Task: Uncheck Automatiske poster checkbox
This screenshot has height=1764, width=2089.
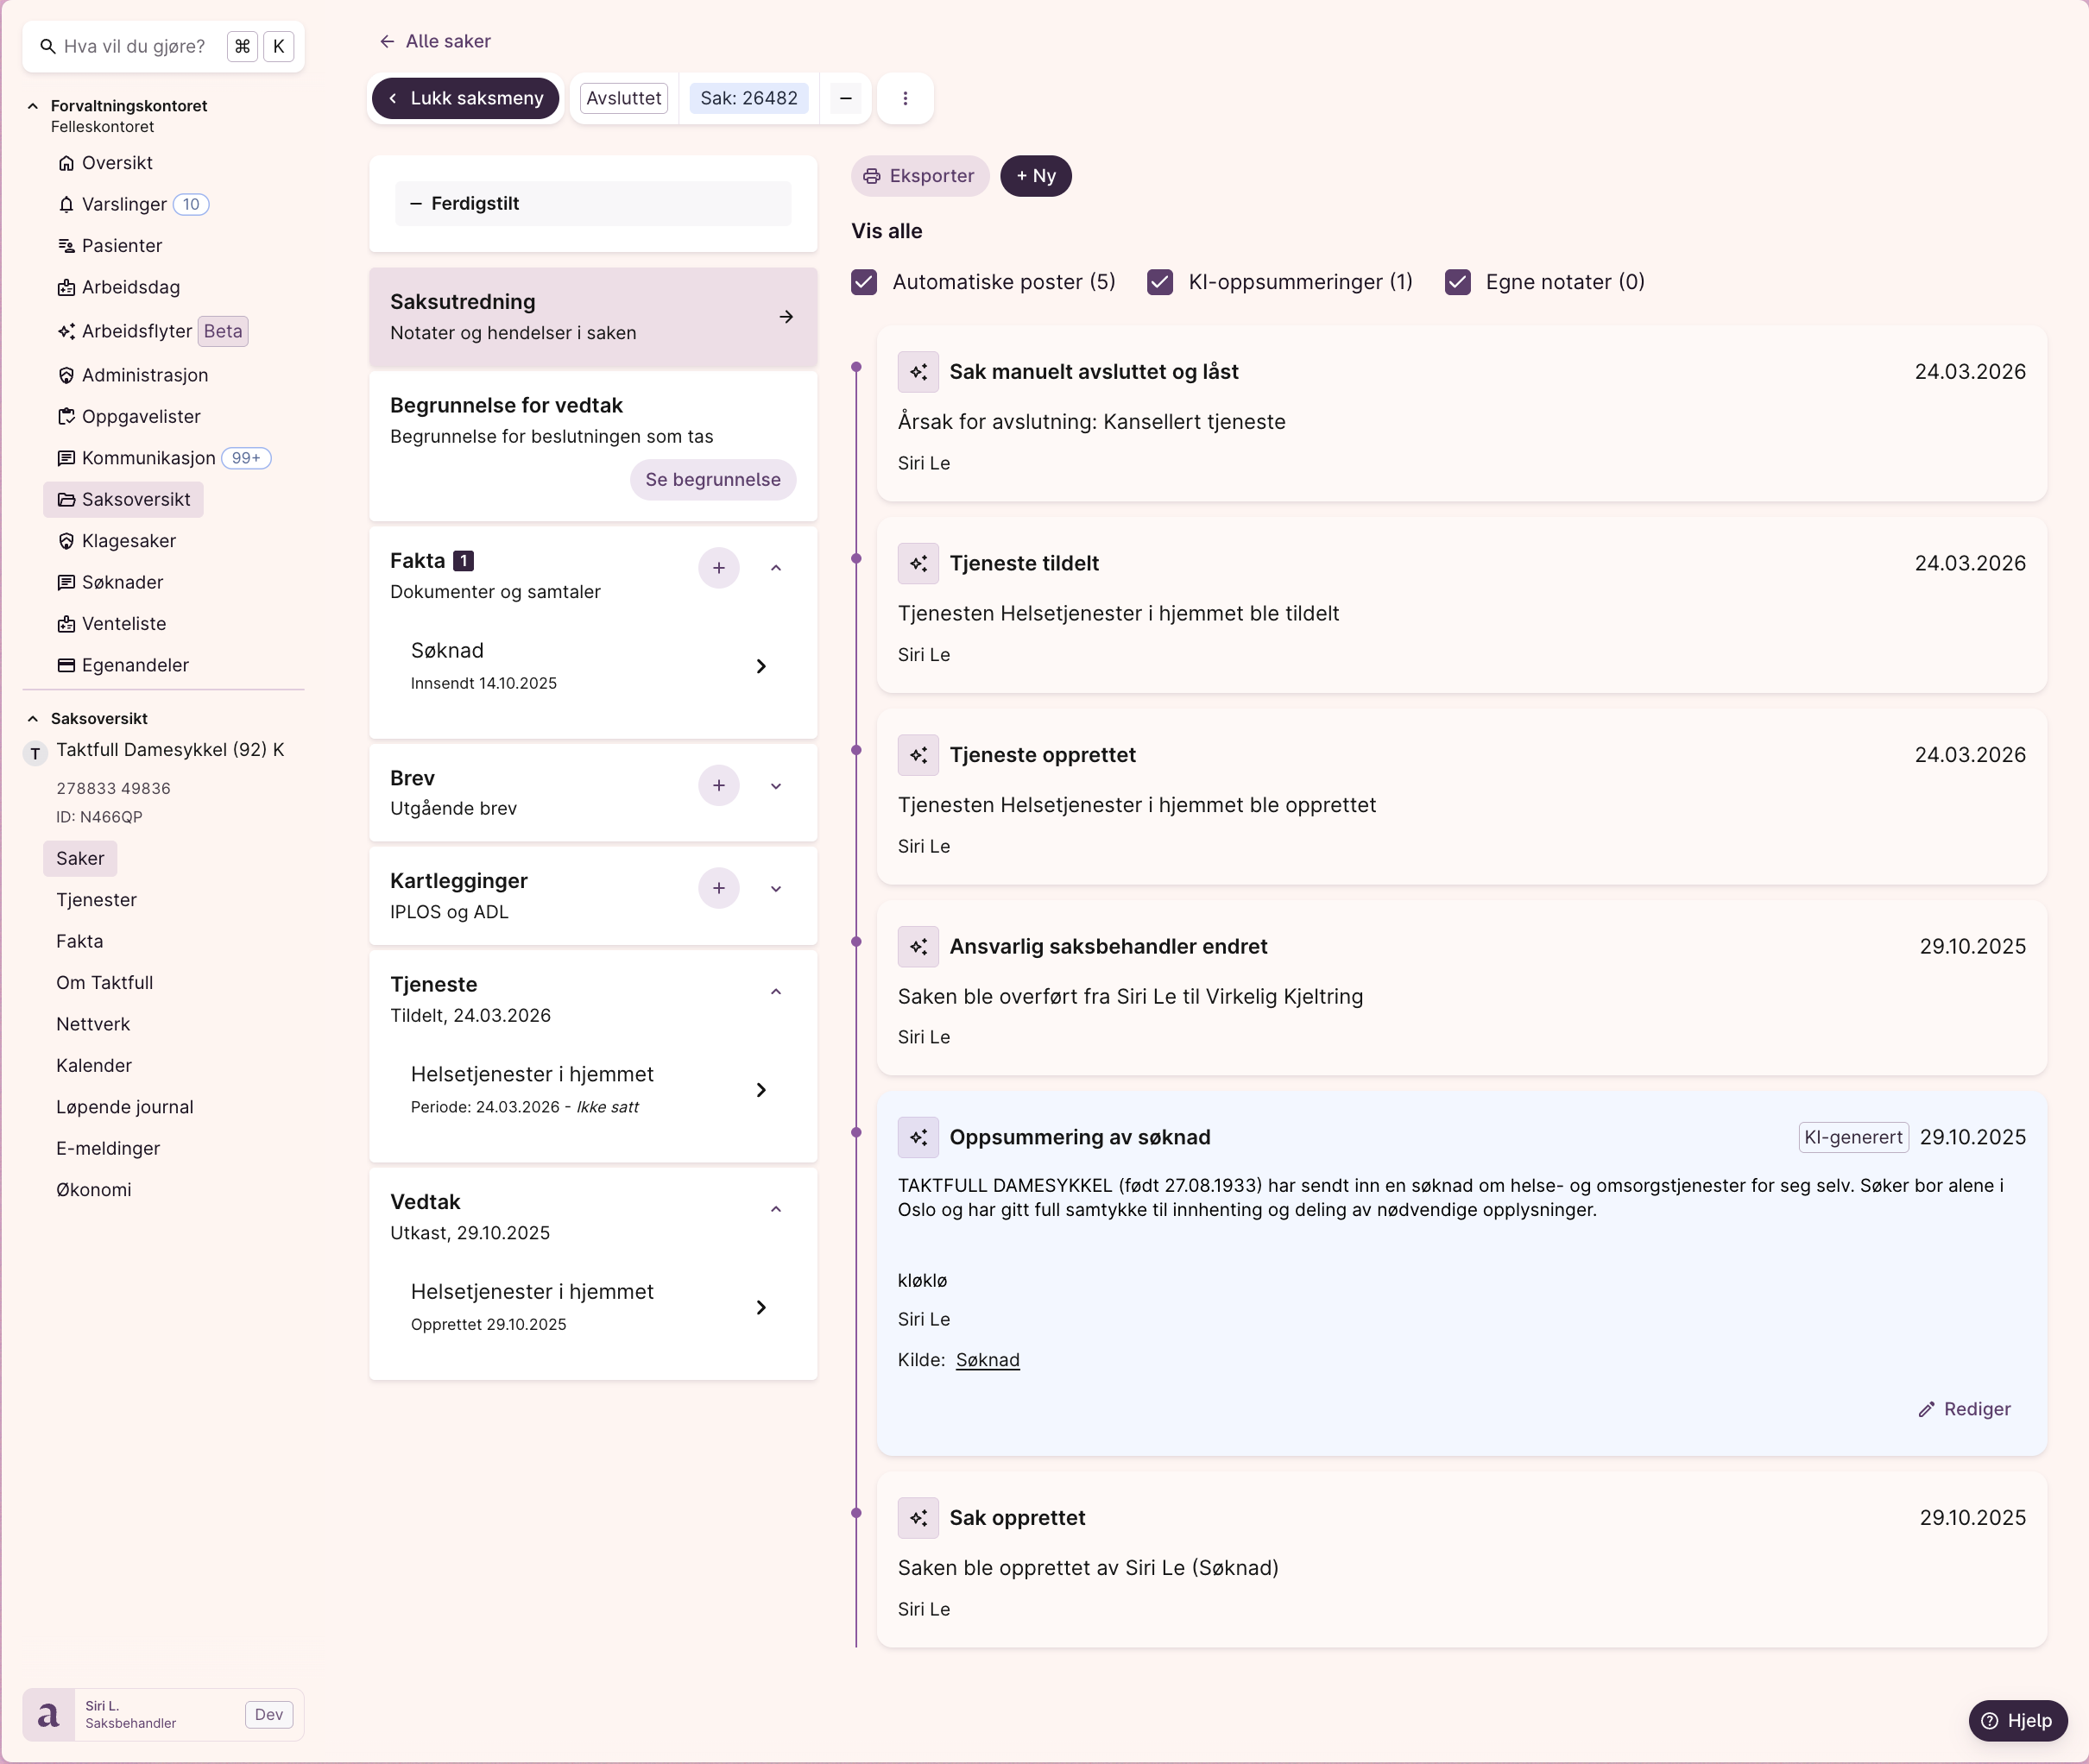Action: click(x=864, y=282)
